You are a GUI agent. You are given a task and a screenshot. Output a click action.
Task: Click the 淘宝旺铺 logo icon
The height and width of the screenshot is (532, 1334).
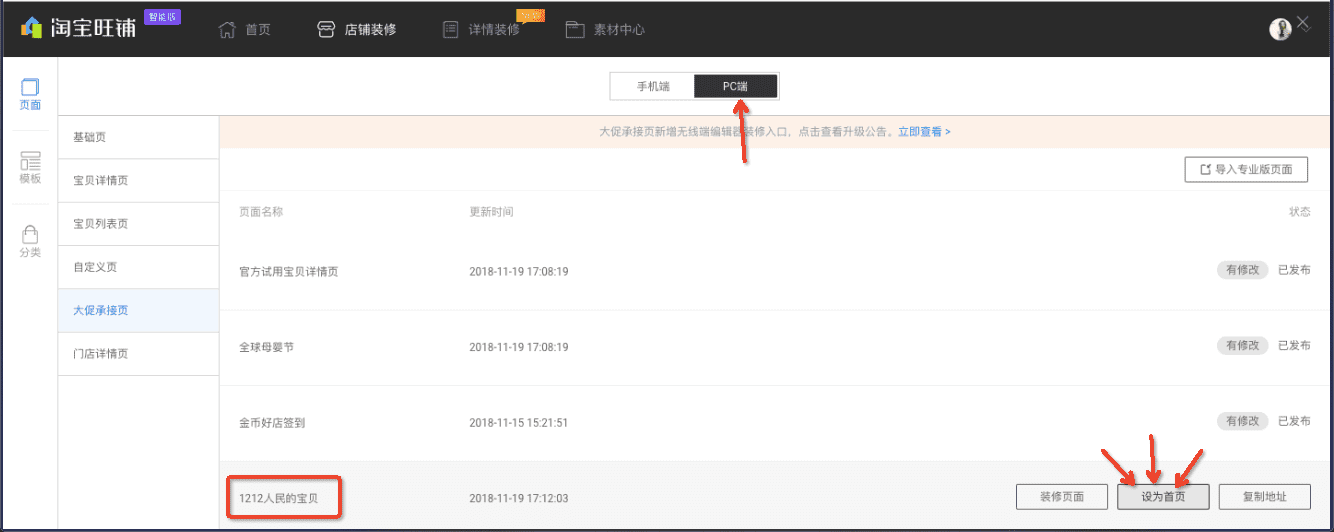[32, 28]
